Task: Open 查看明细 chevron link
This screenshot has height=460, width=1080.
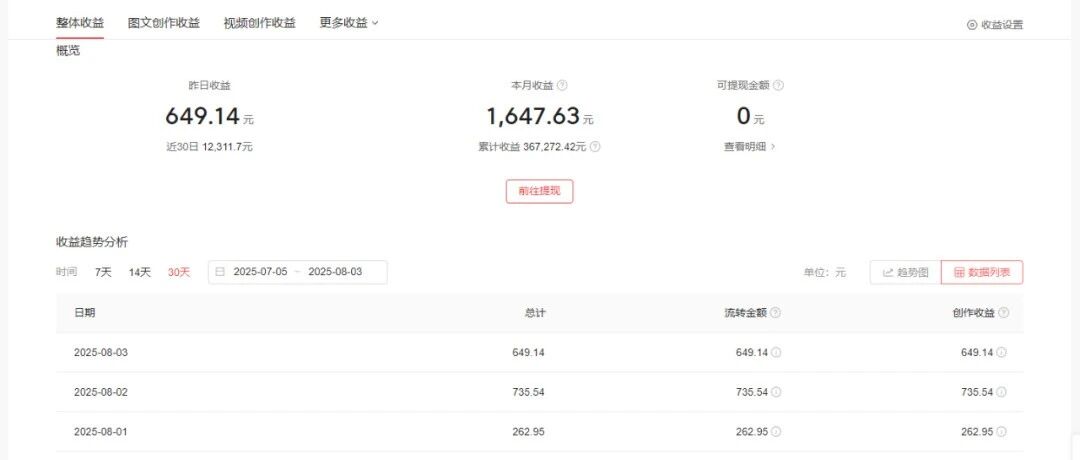Action: pyautogui.click(x=750, y=147)
